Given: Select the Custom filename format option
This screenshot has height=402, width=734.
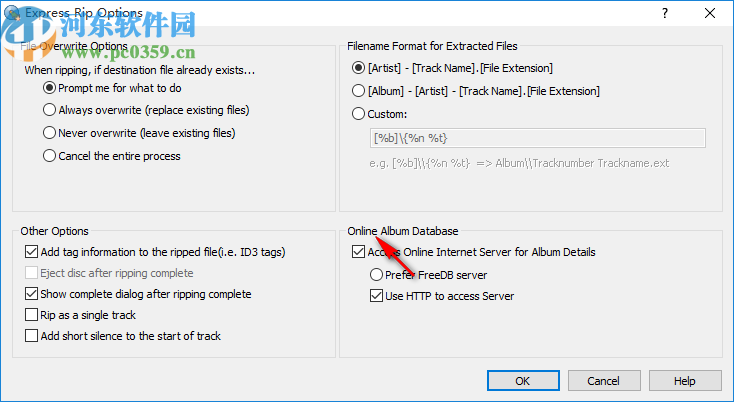Looking at the screenshot, I should point(359,114).
